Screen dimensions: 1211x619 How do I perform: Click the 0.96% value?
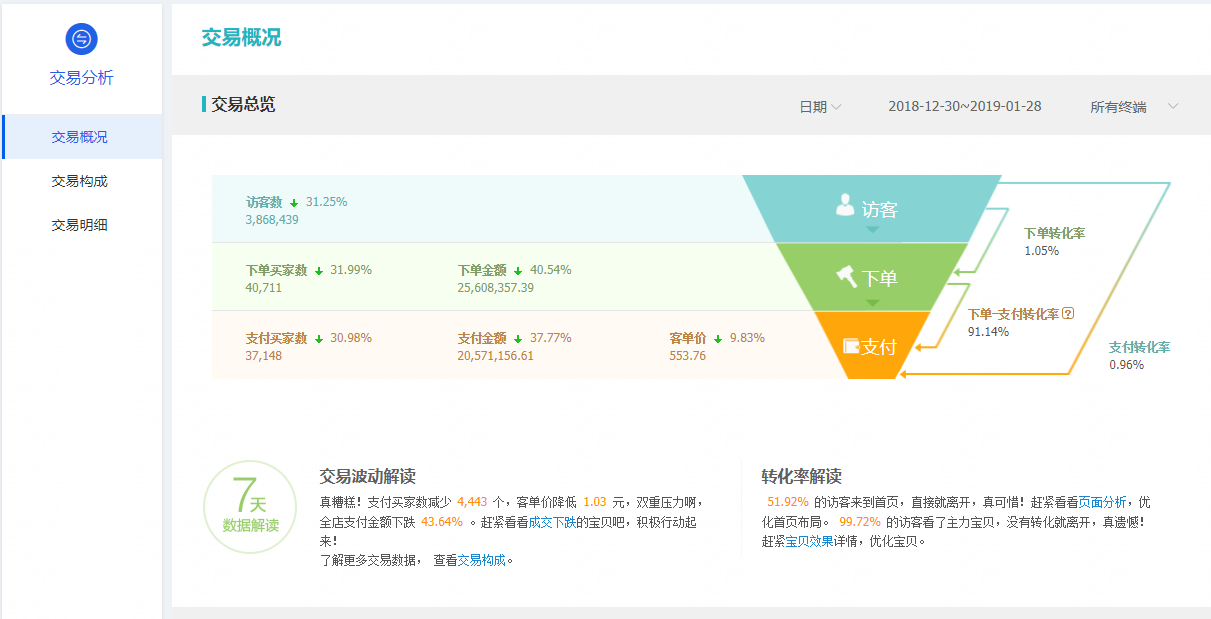(x=1126, y=364)
